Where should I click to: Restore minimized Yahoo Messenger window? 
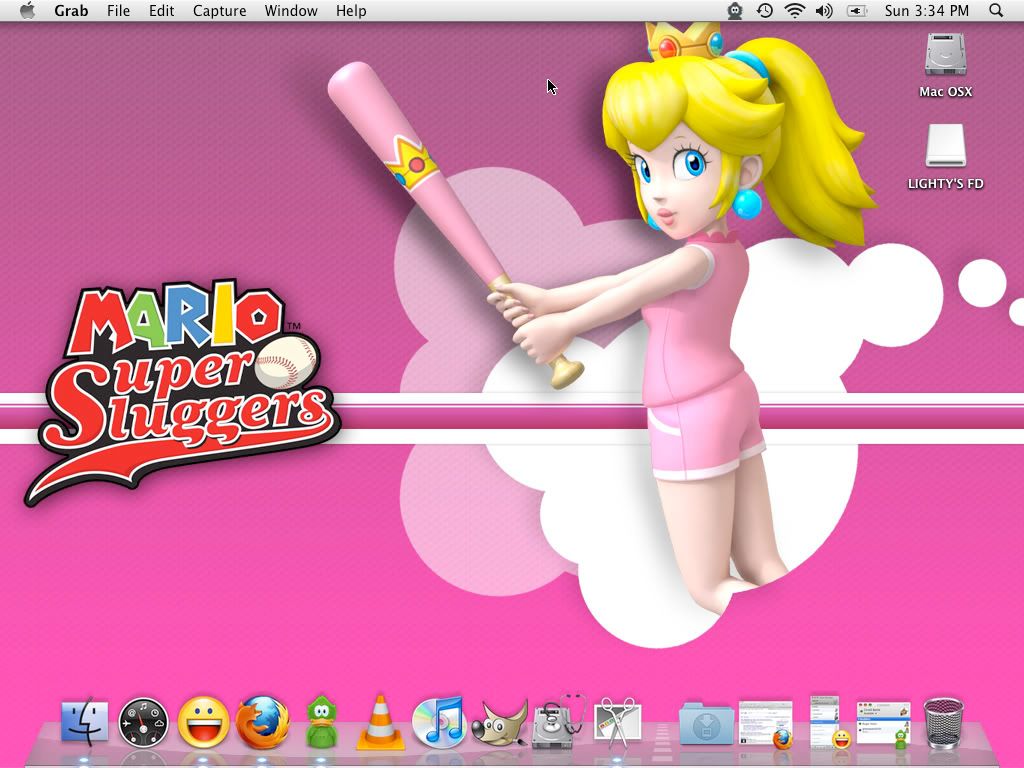pos(829,722)
